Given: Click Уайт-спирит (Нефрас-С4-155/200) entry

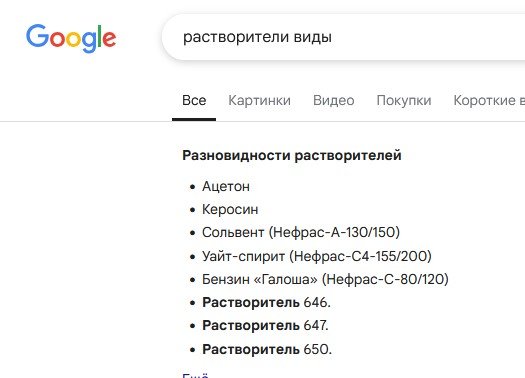Looking at the screenshot, I should 317,256.
